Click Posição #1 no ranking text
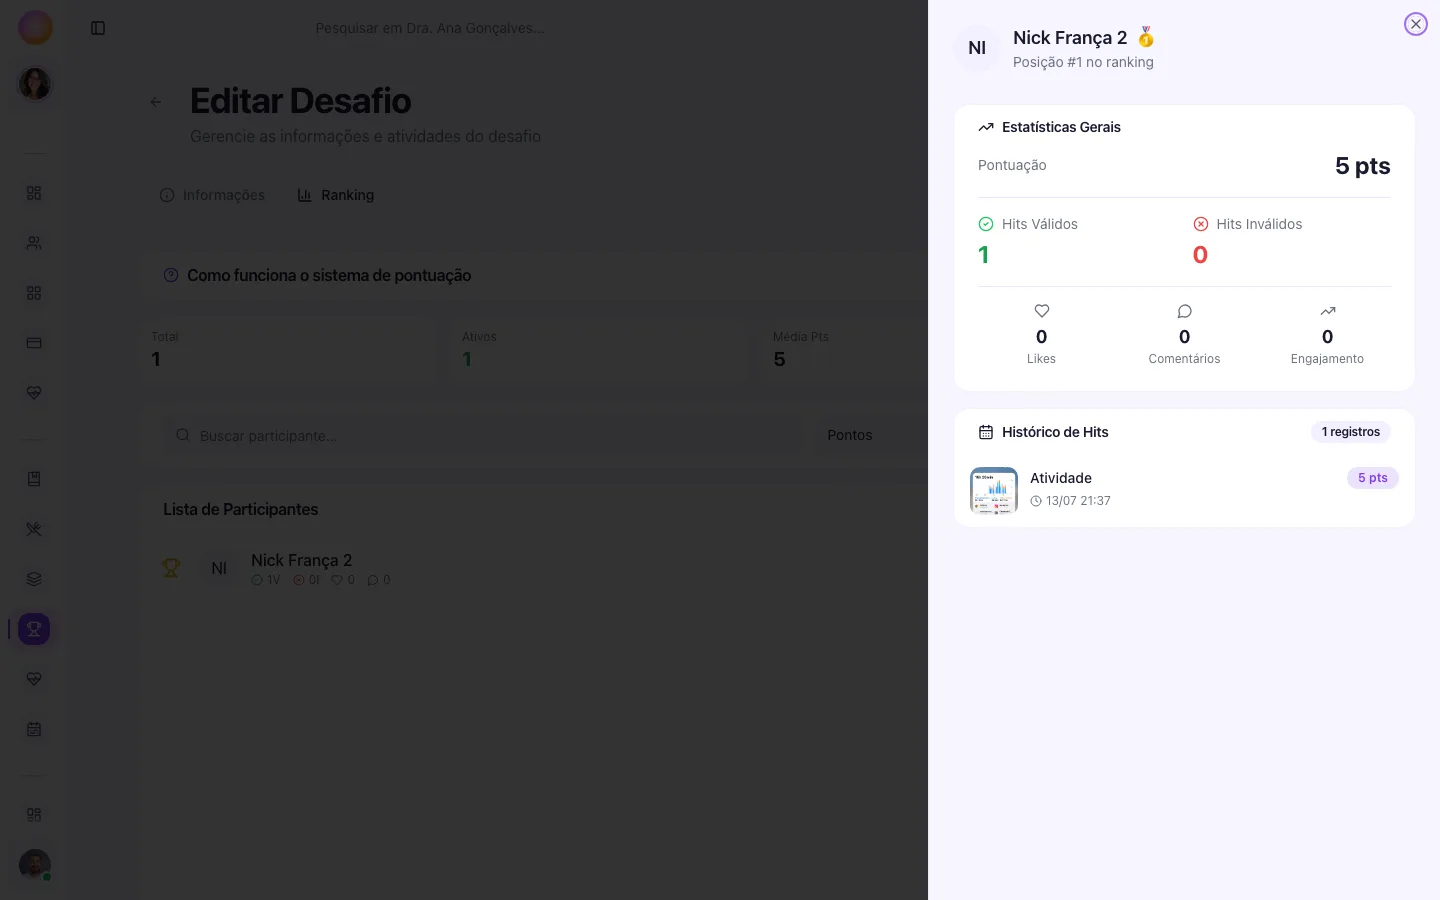Screen dimensions: 1440x900 coord(1083,62)
